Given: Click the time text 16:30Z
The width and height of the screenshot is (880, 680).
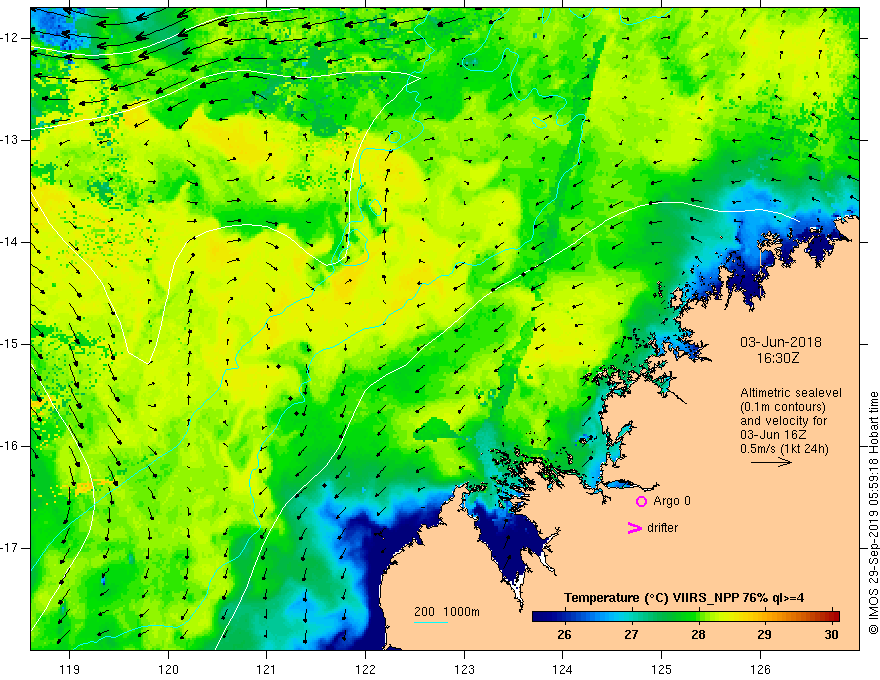Looking at the screenshot, I should [777, 358].
